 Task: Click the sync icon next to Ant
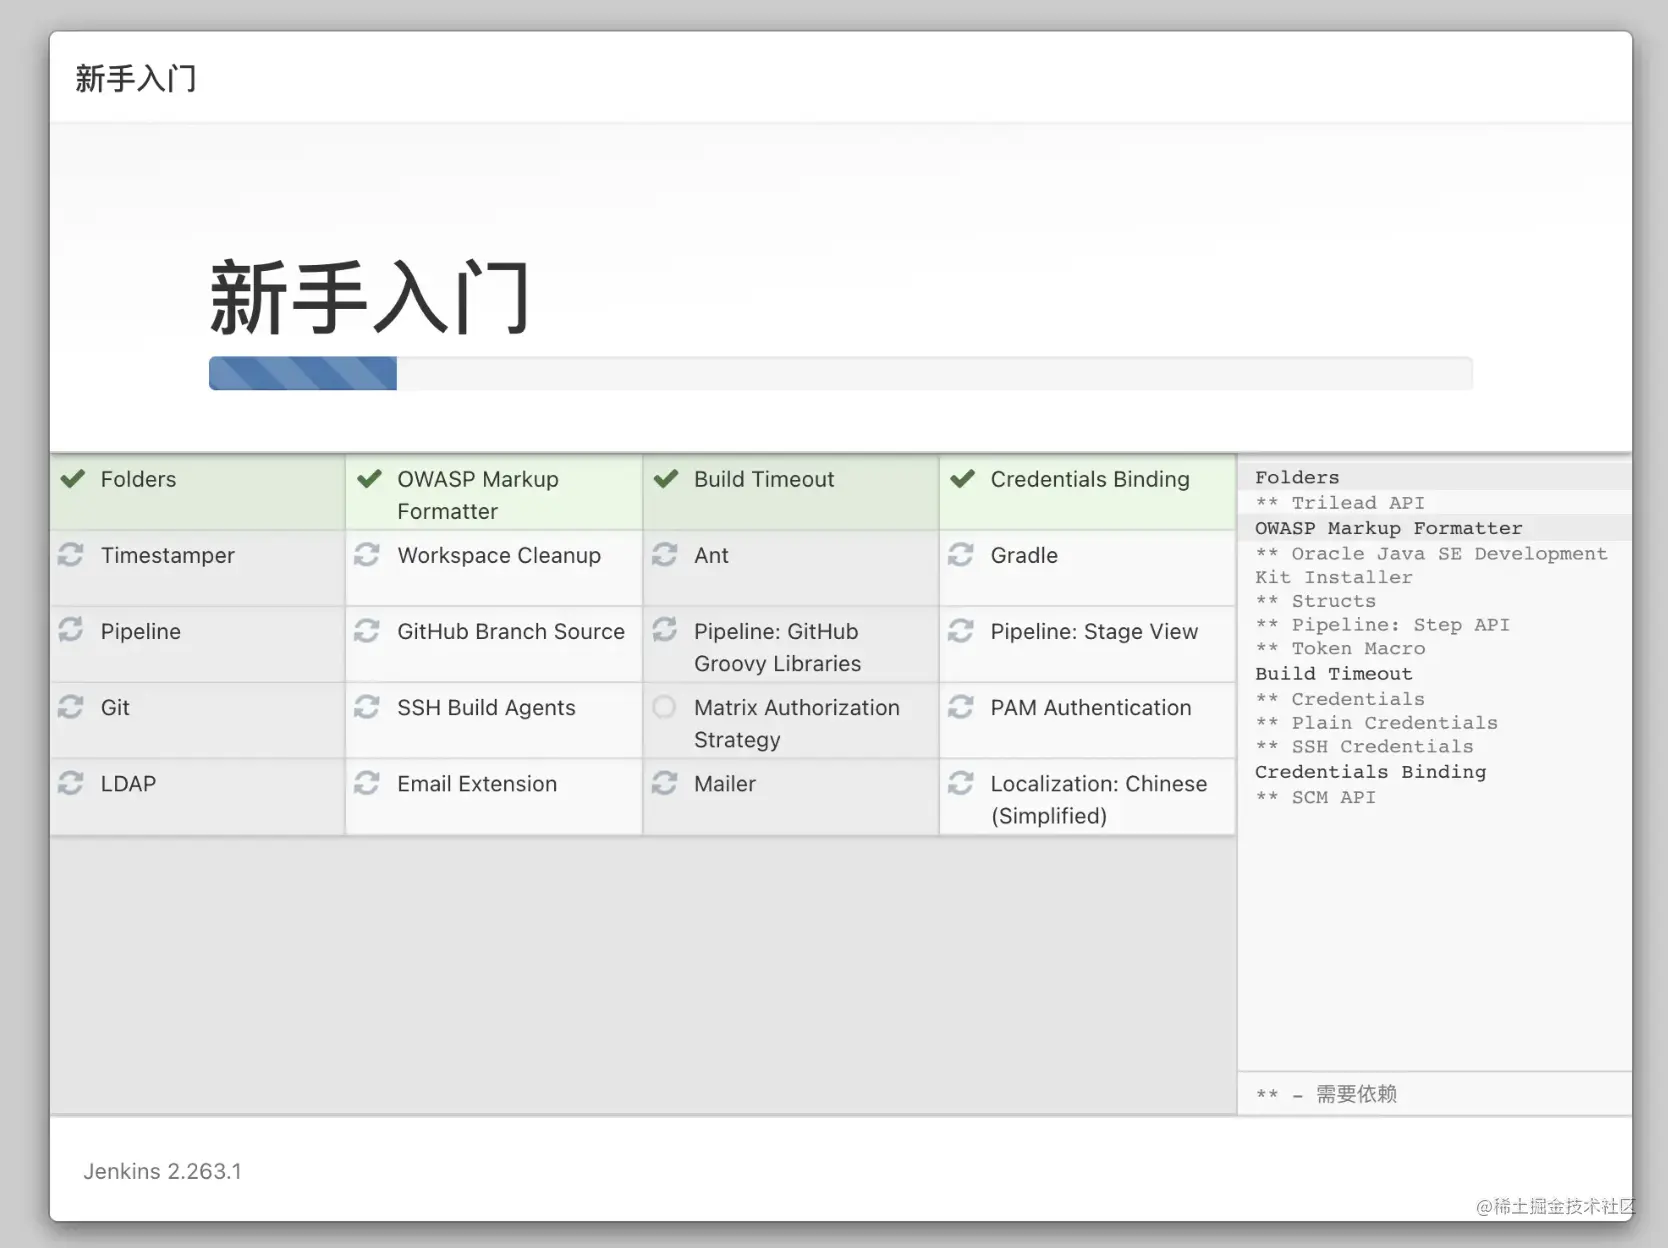(665, 554)
